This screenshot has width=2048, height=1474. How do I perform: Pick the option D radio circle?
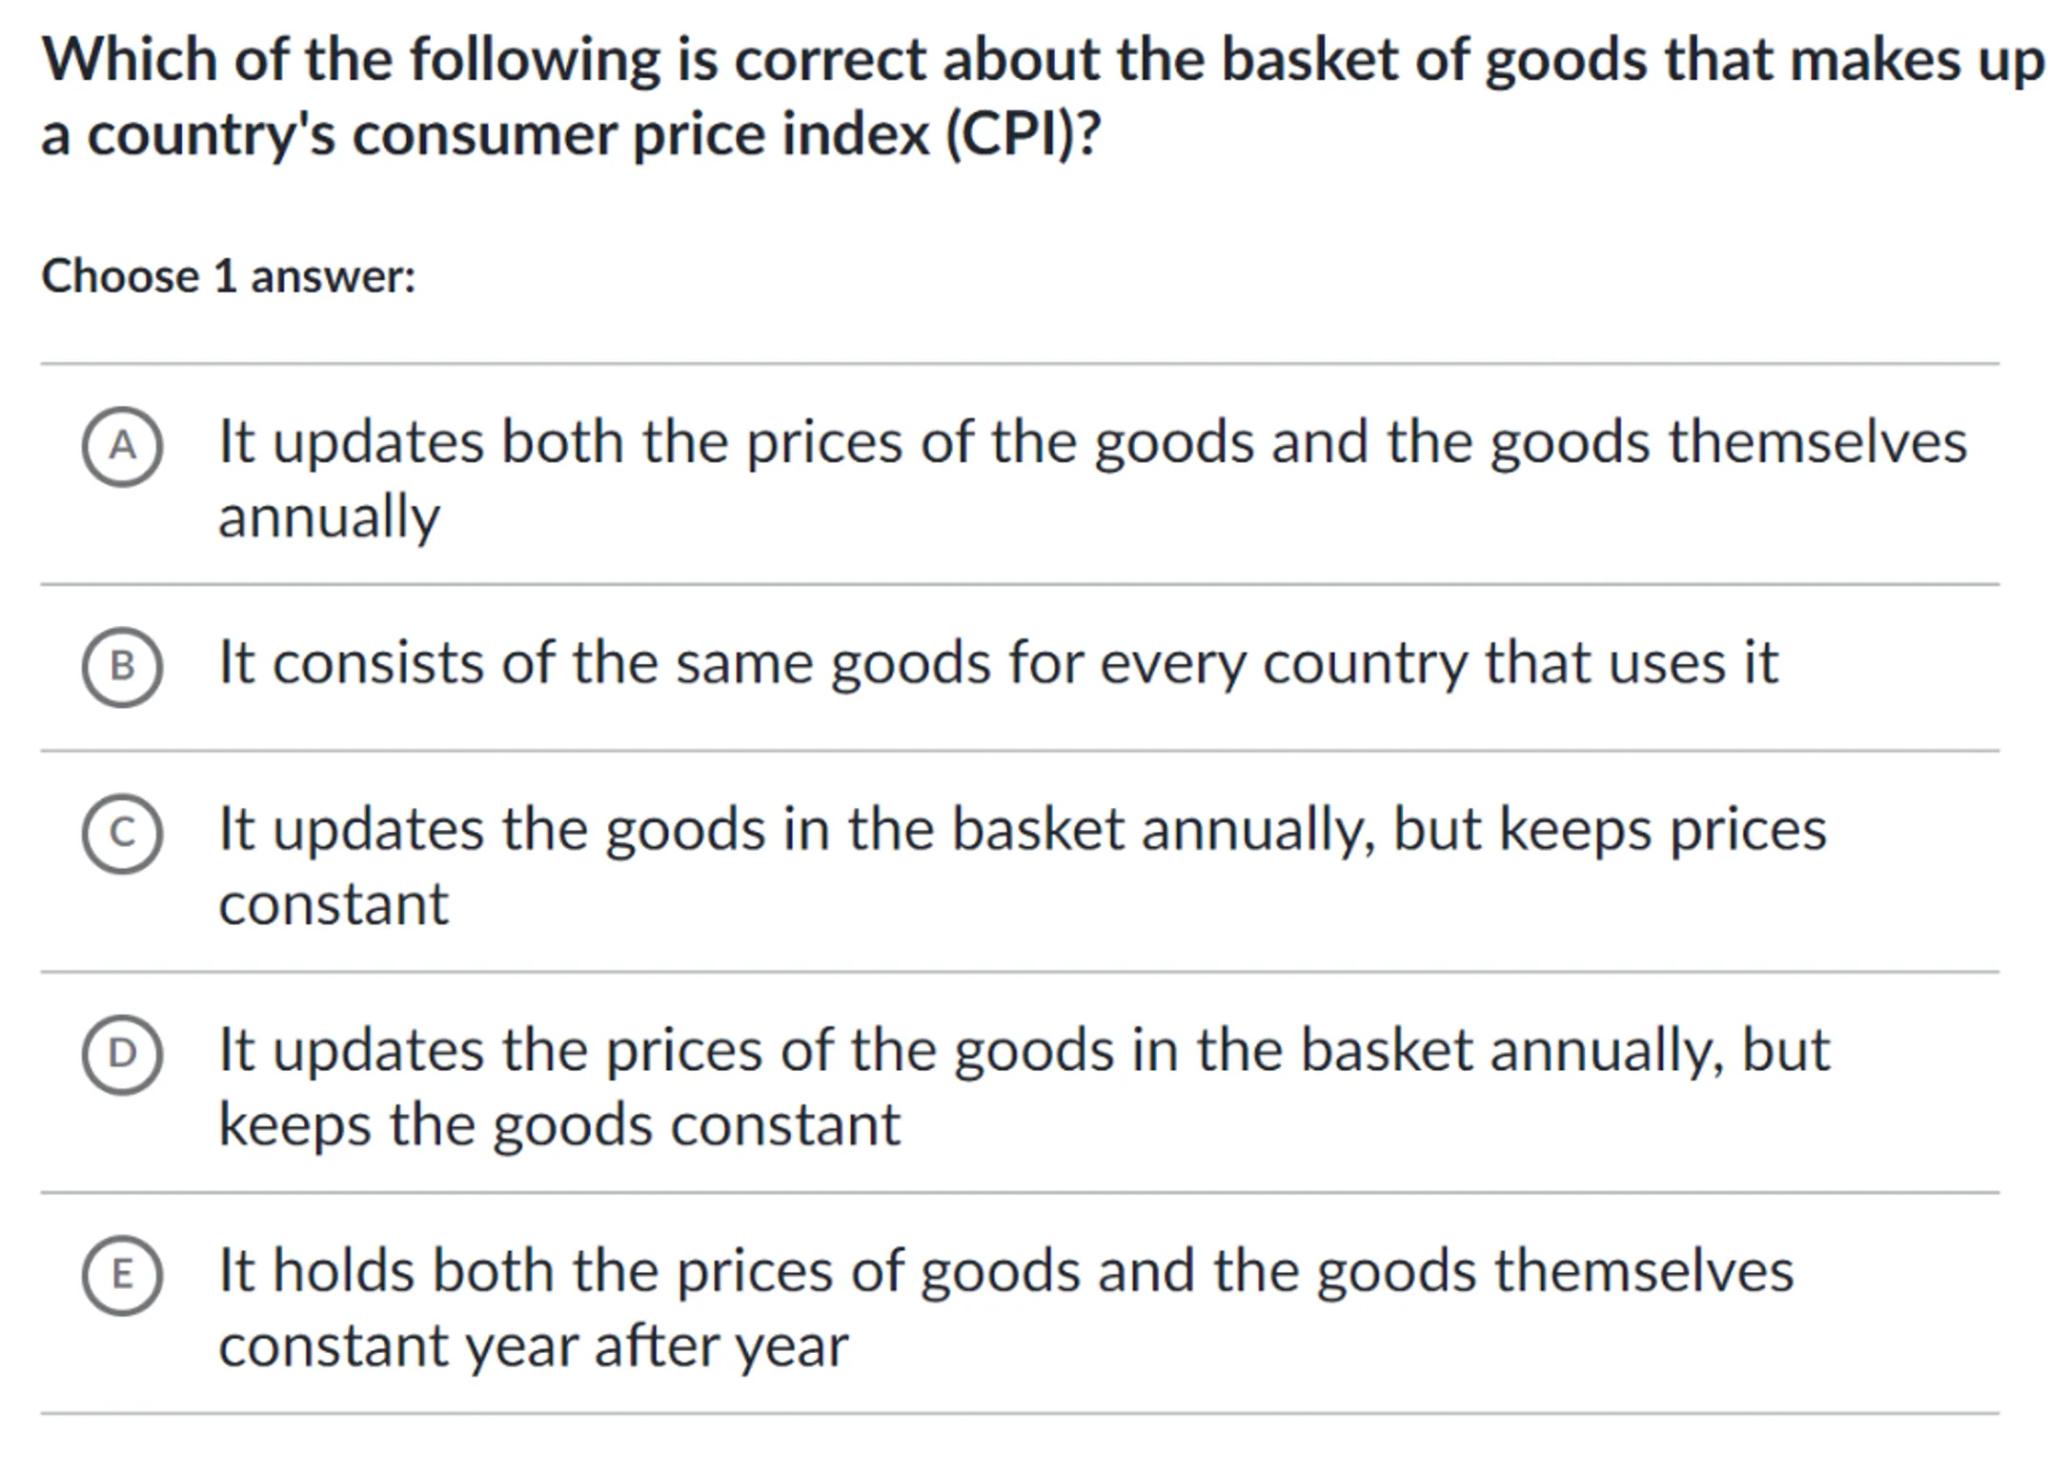click(122, 1054)
